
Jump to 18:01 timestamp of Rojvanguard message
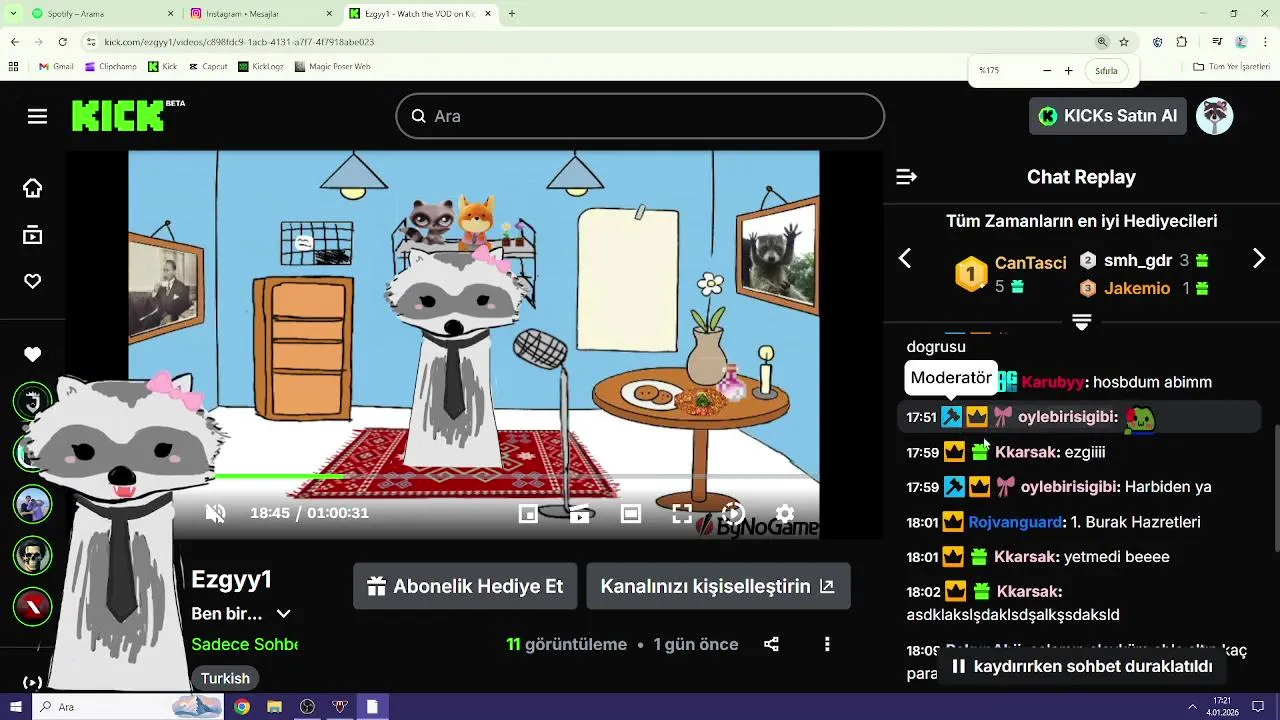click(x=922, y=523)
